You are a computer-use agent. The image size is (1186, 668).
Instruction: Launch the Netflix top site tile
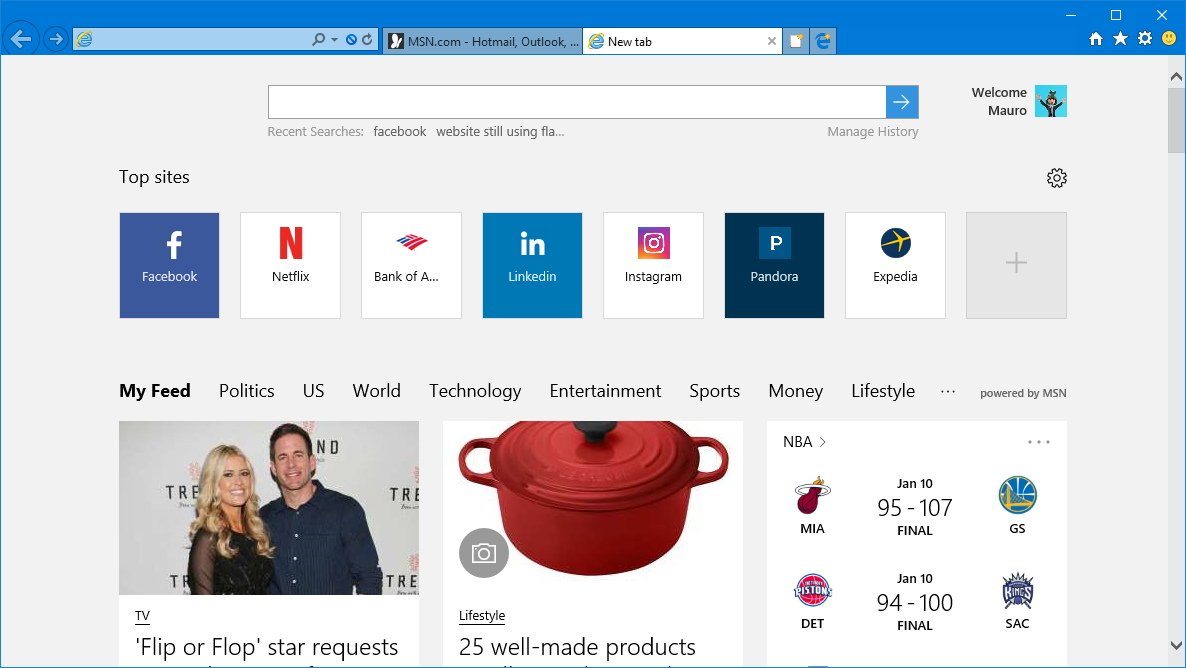click(x=290, y=266)
